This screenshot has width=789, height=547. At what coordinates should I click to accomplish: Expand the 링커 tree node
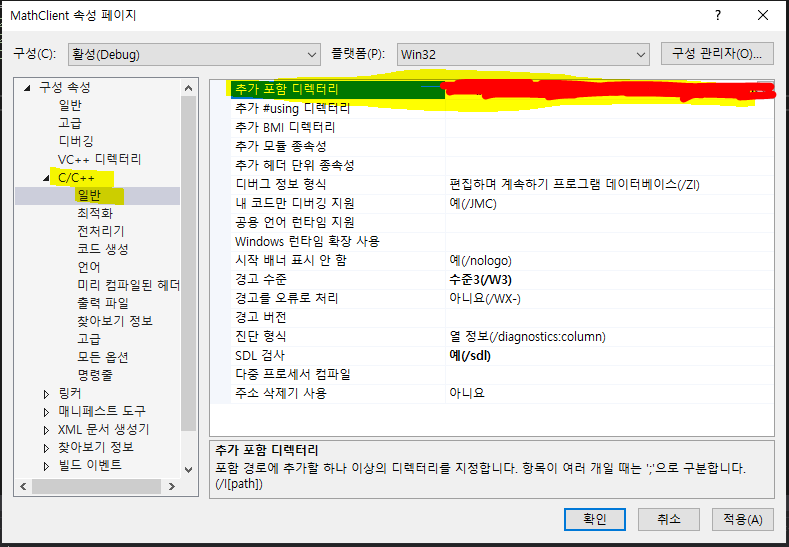(46, 394)
